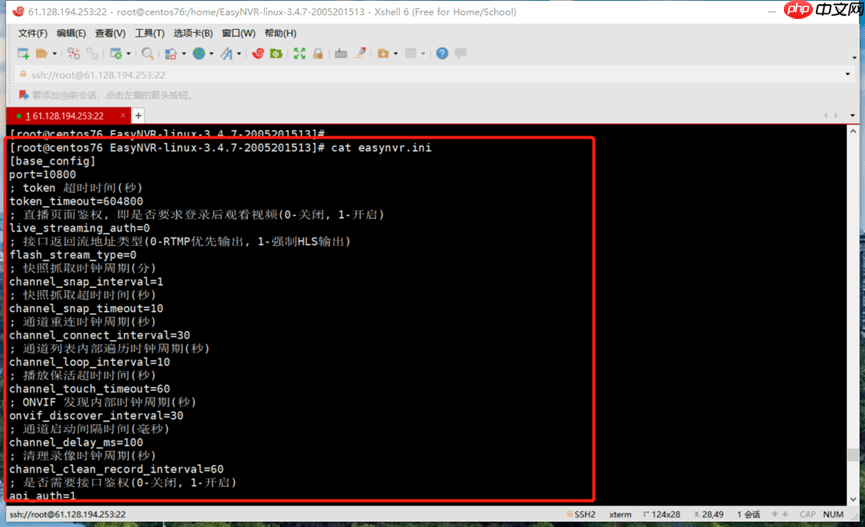The height and width of the screenshot is (527, 865).
Task: Click the Open Session folder icon
Action: [42, 54]
